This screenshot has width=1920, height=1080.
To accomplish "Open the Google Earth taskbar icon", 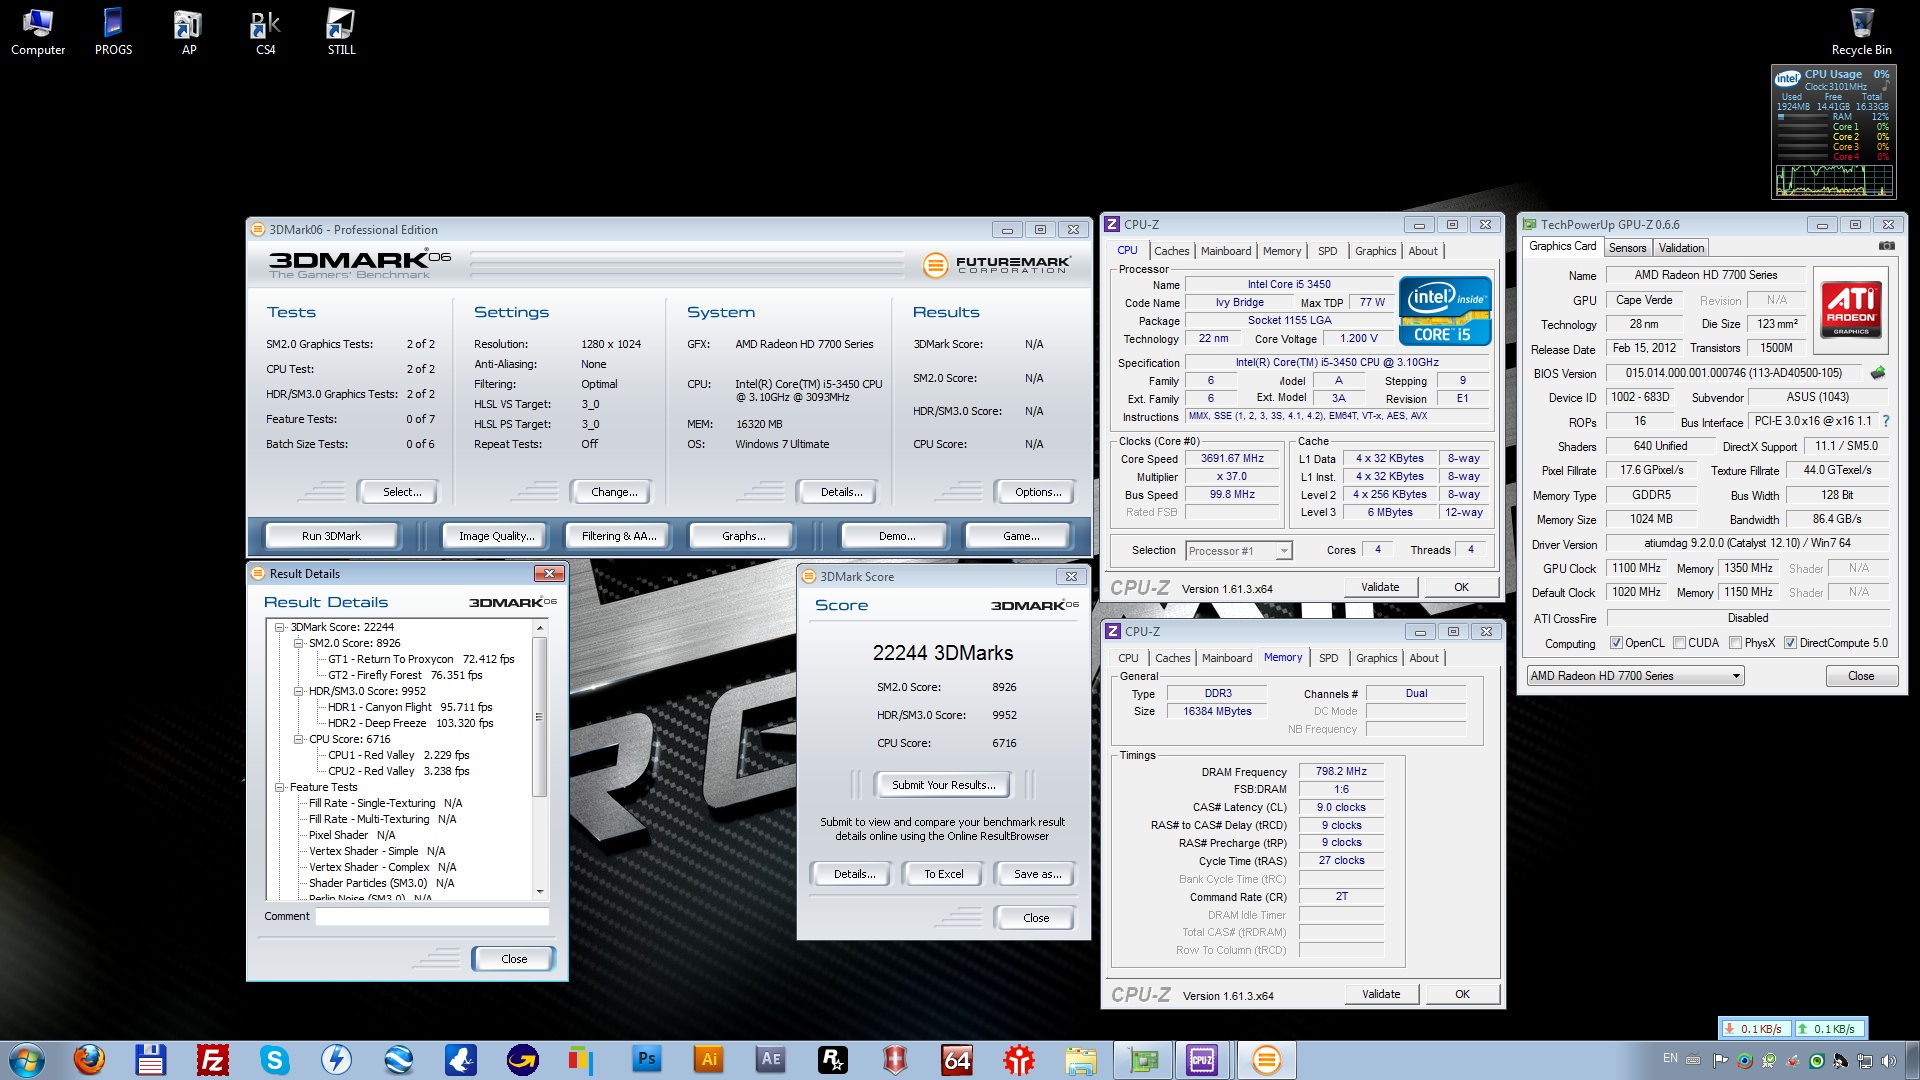I will point(398,1059).
